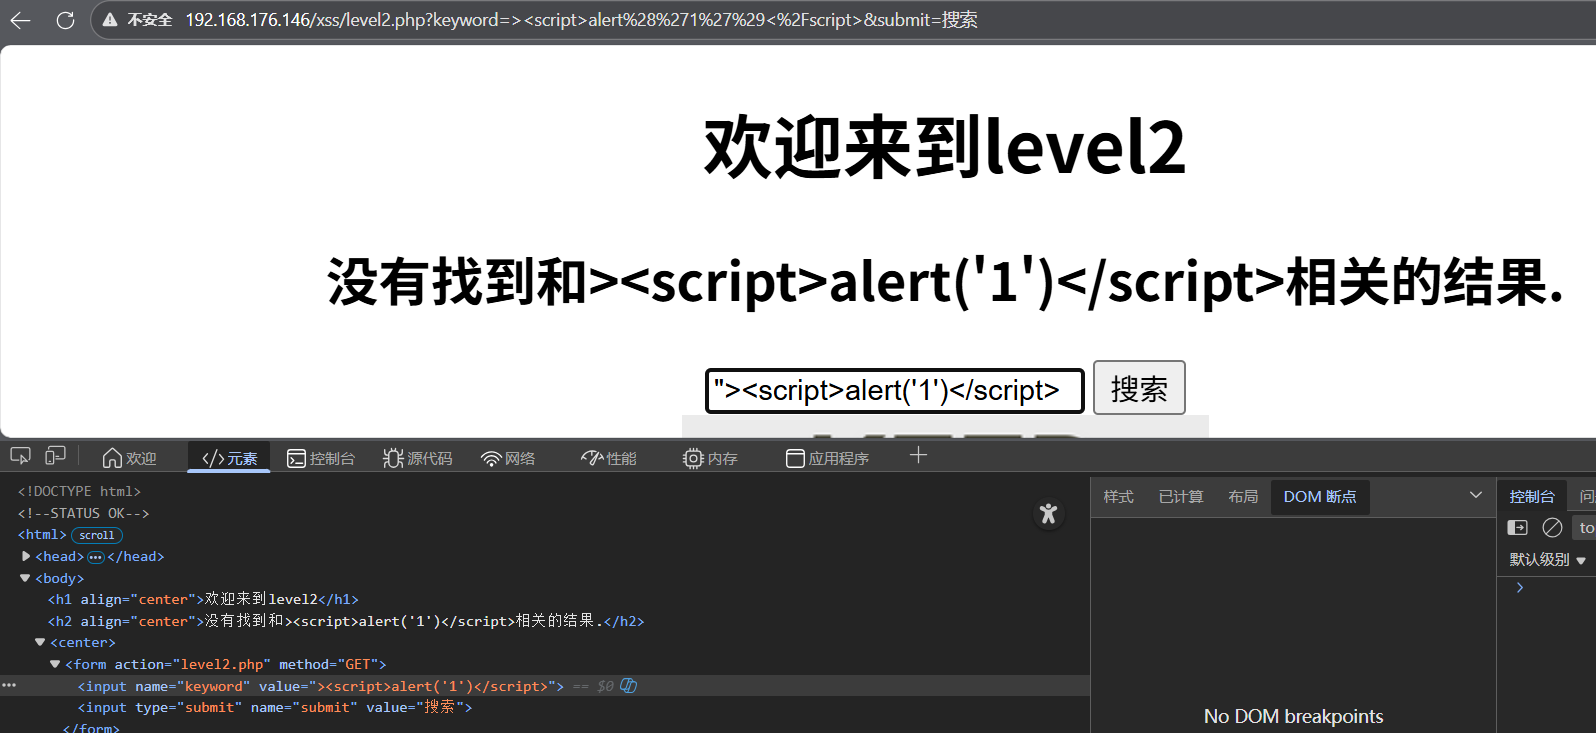This screenshot has height=733, width=1596.
Task: Collapse the body element triangle
Action: tap(25, 578)
